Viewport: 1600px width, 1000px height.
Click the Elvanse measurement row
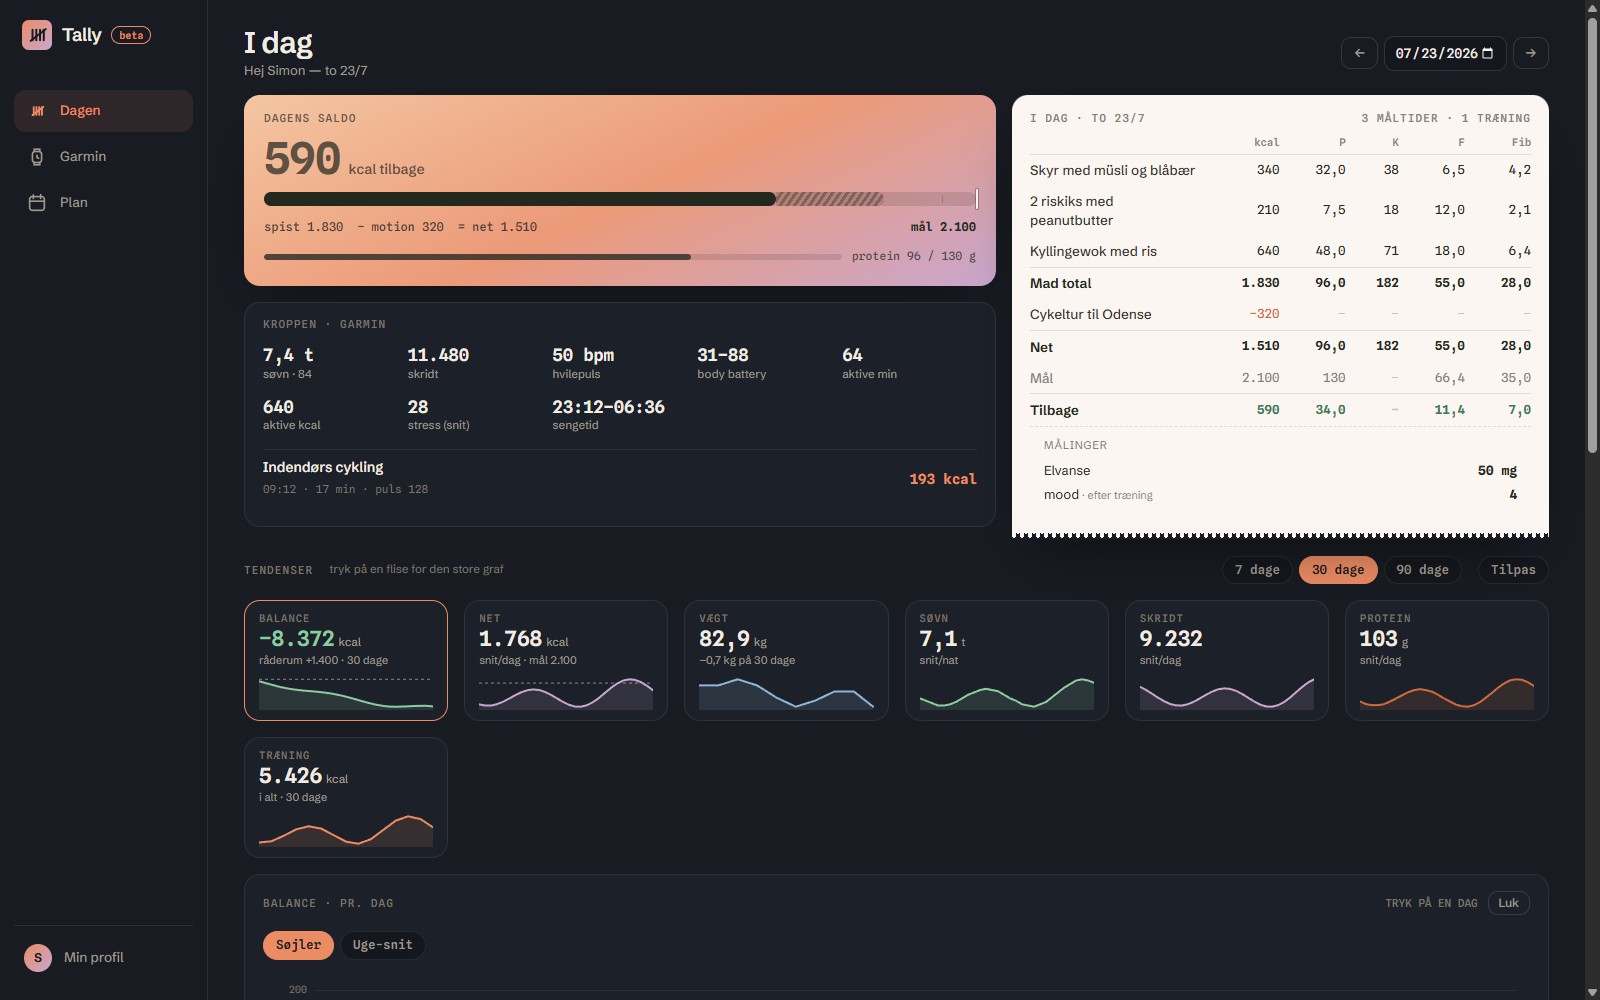(1280, 471)
